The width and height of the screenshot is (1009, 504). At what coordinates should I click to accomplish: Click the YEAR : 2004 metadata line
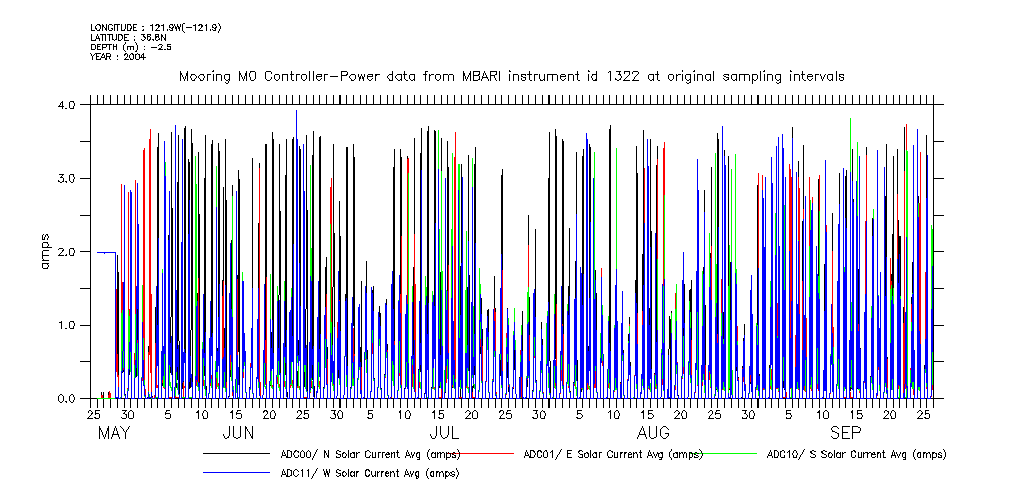pos(118,57)
